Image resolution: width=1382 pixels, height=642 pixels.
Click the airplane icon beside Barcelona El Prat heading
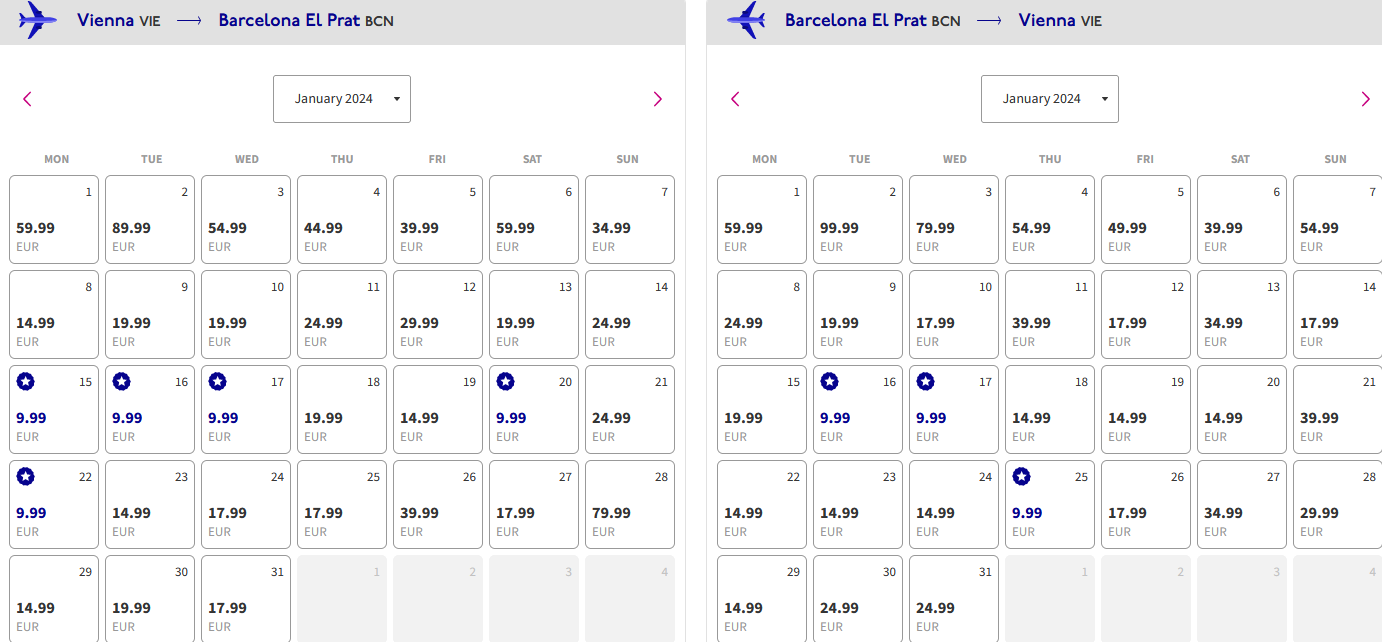click(x=746, y=20)
